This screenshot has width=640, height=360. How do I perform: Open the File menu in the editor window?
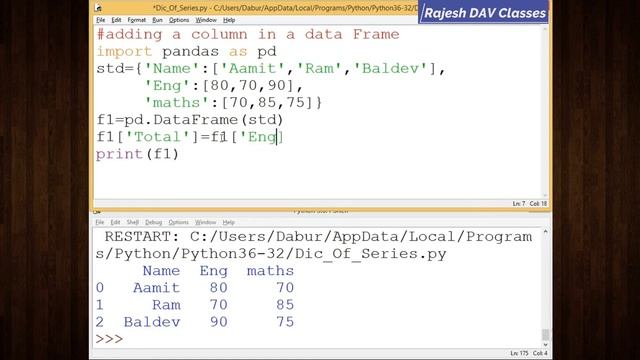pyautogui.click(x=100, y=20)
